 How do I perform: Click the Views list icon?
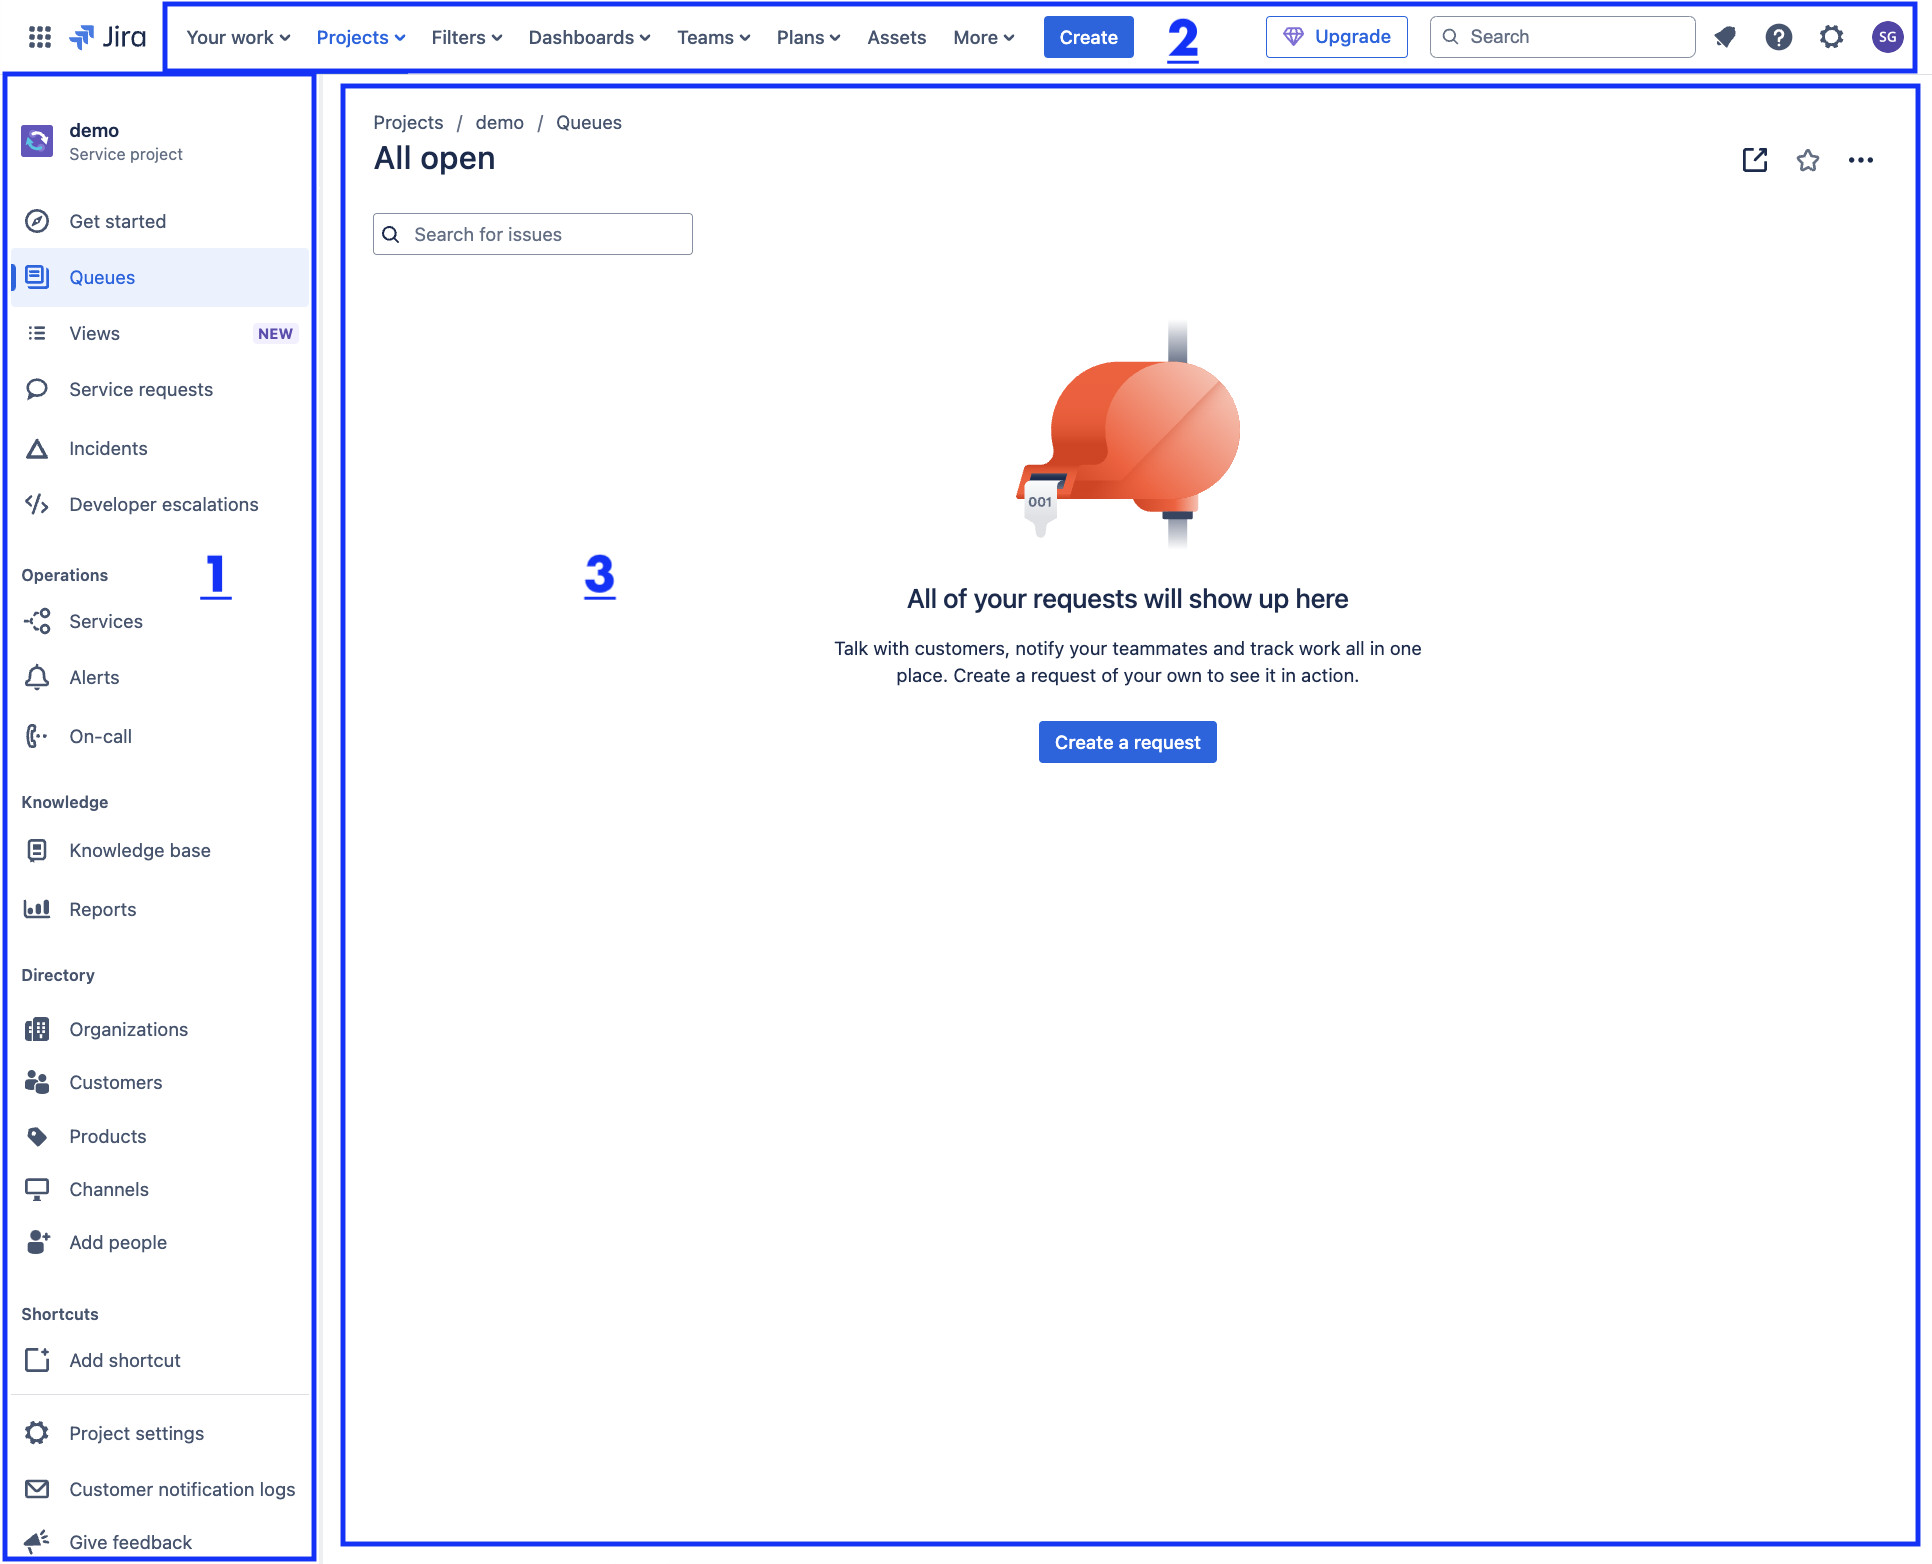point(37,333)
